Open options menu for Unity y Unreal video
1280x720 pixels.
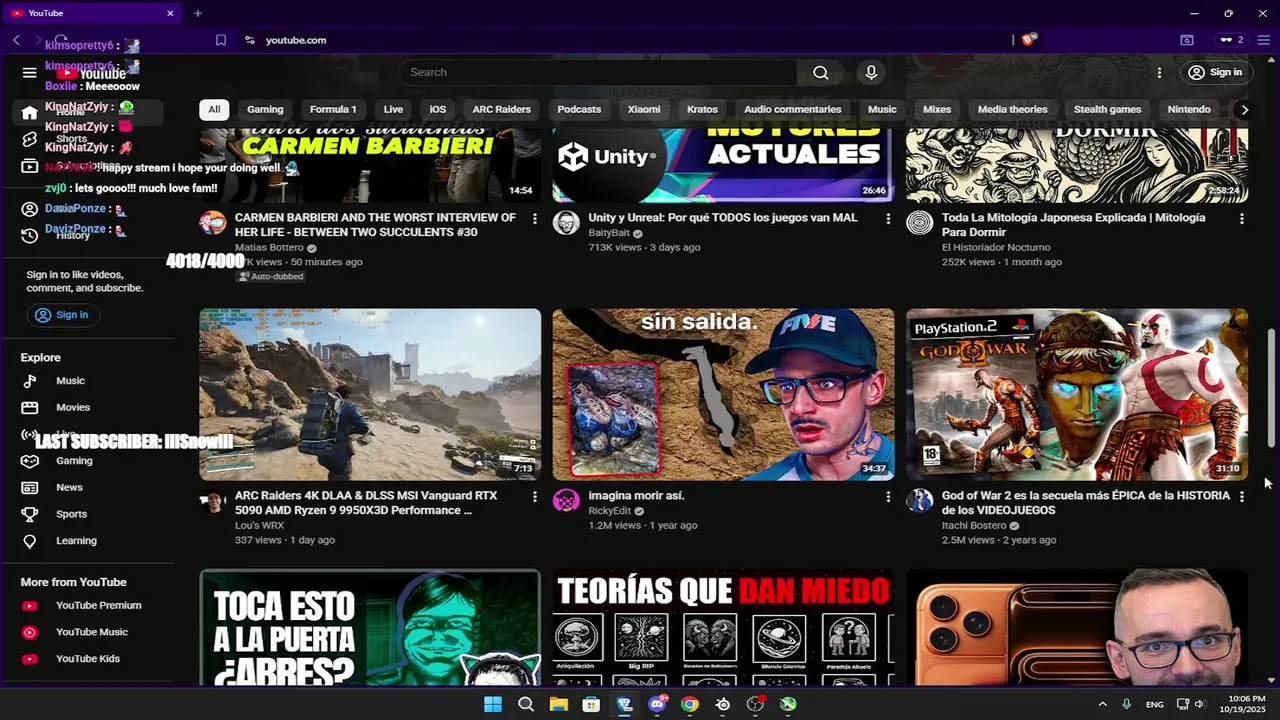point(888,218)
